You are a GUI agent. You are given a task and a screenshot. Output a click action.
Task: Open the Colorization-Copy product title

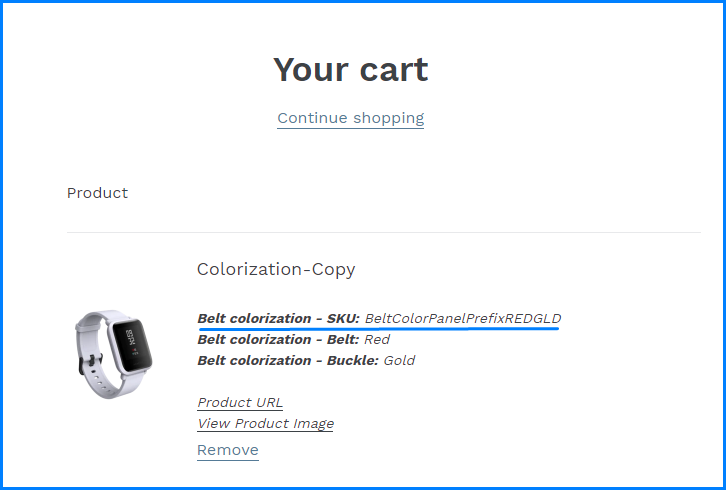[276, 269]
